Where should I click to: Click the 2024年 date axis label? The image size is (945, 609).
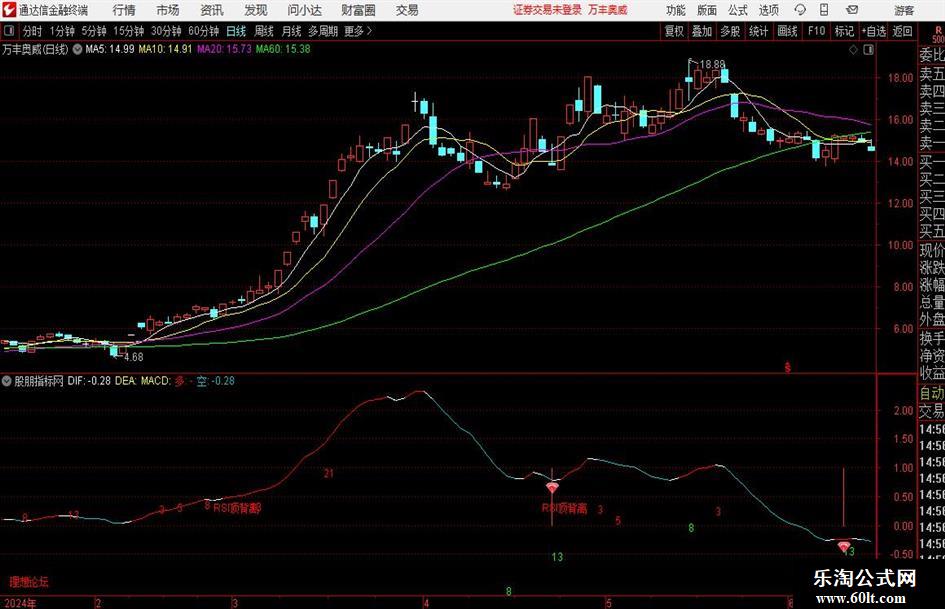[20, 603]
